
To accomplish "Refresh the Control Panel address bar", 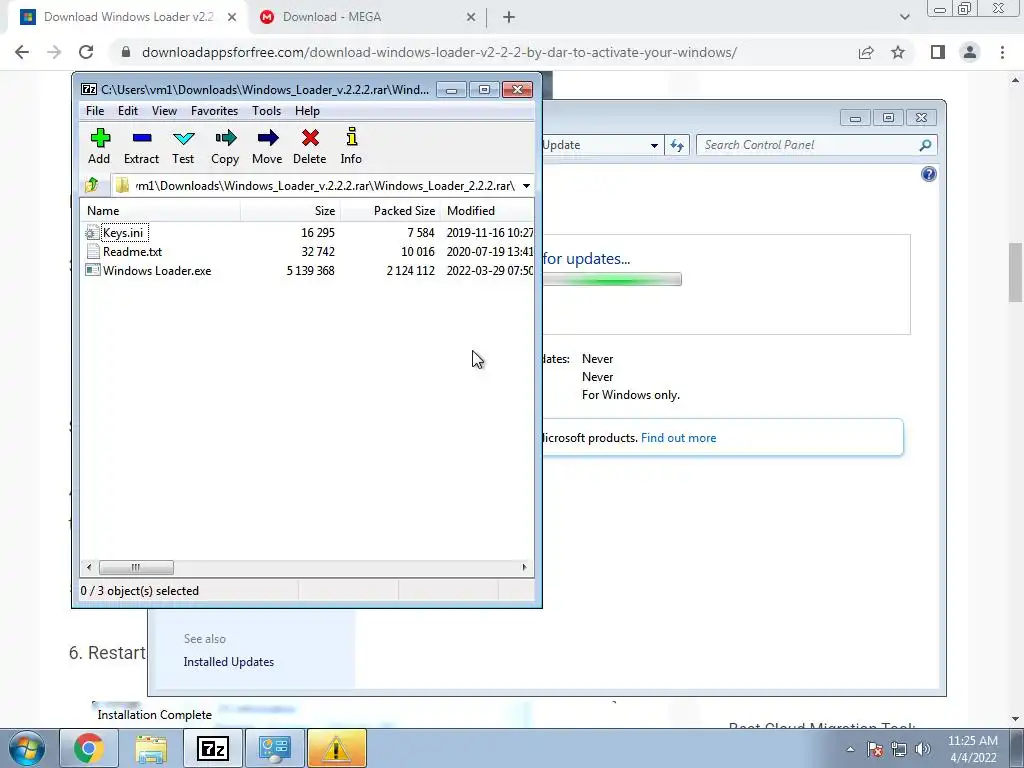I will point(677,145).
